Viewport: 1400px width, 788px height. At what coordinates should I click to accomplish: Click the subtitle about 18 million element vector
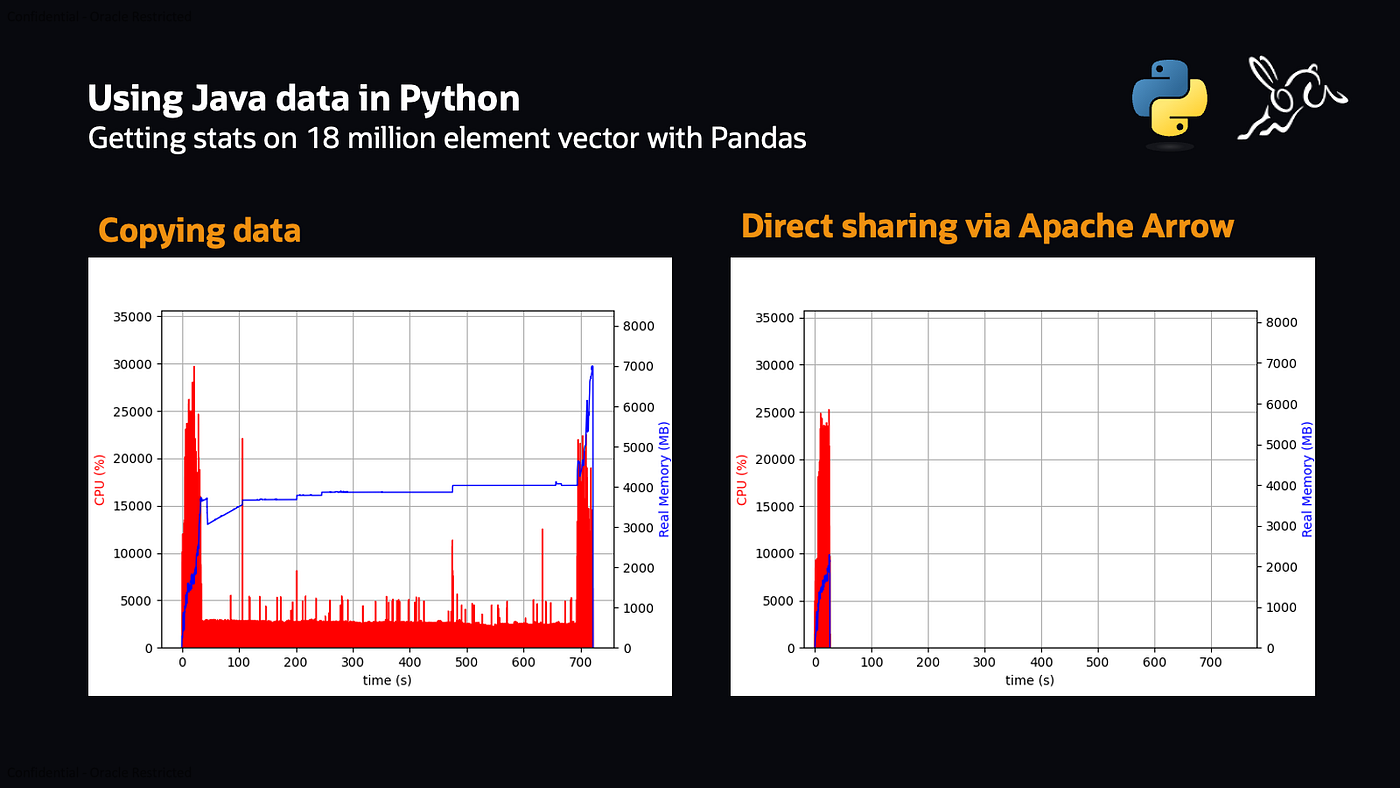pyautogui.click(x=447, y=137)
